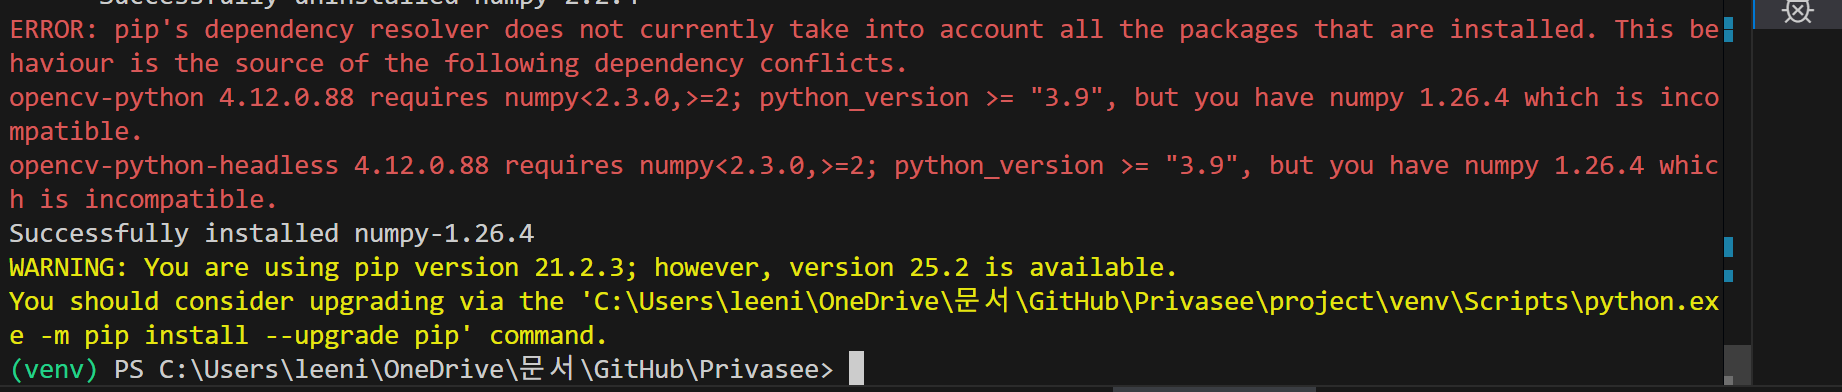Viewport: 1842px width, 392px height.
Task: Click the lowest blue marker in scrollbar gutter
Action: (1729, 276)
